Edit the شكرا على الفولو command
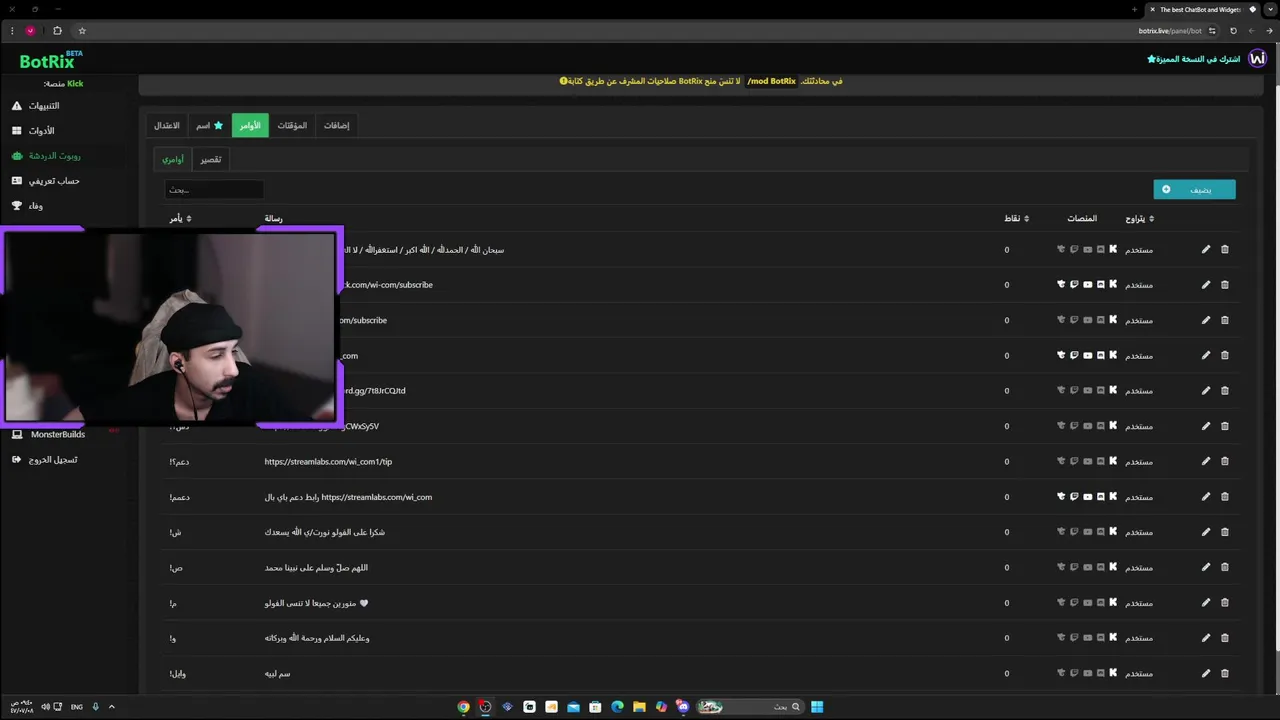 (x=1206, y=532)
